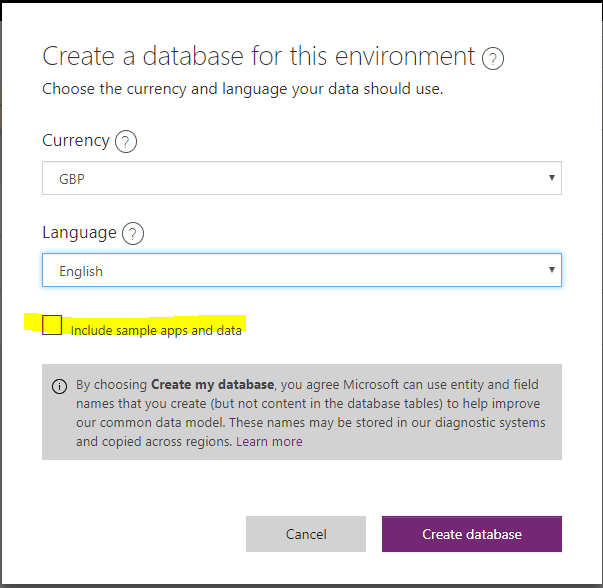Open help icon beside dialog title
Screen dimensions: 603x588
493,58
